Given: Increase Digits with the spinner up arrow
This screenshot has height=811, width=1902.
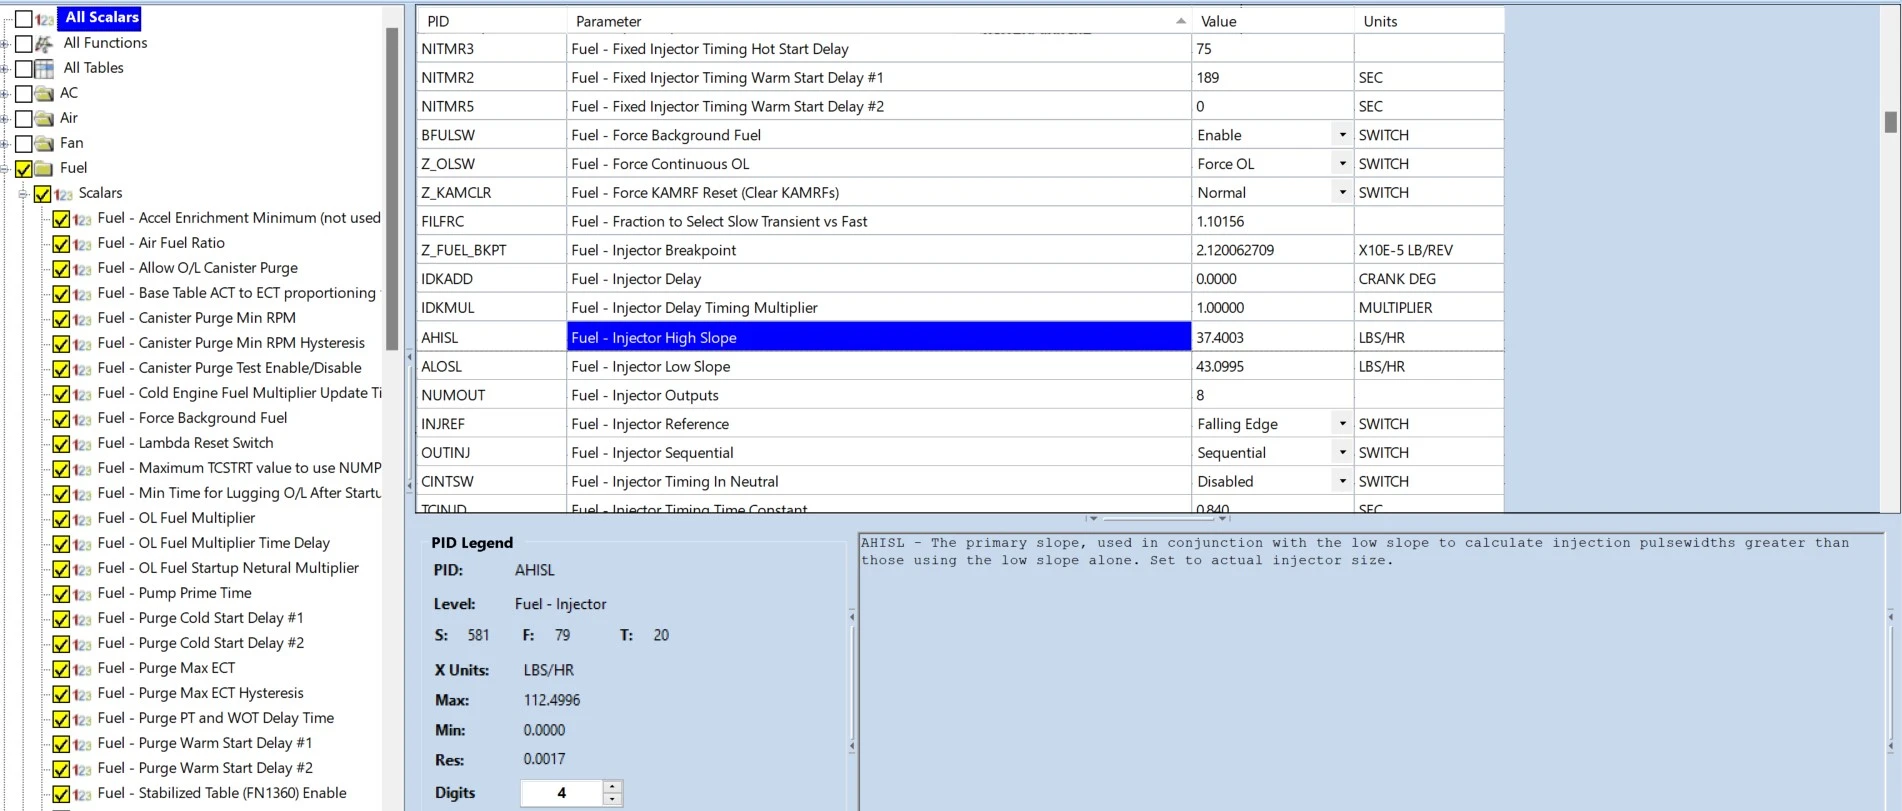Looking at the screenshot, I should [613, 787].
